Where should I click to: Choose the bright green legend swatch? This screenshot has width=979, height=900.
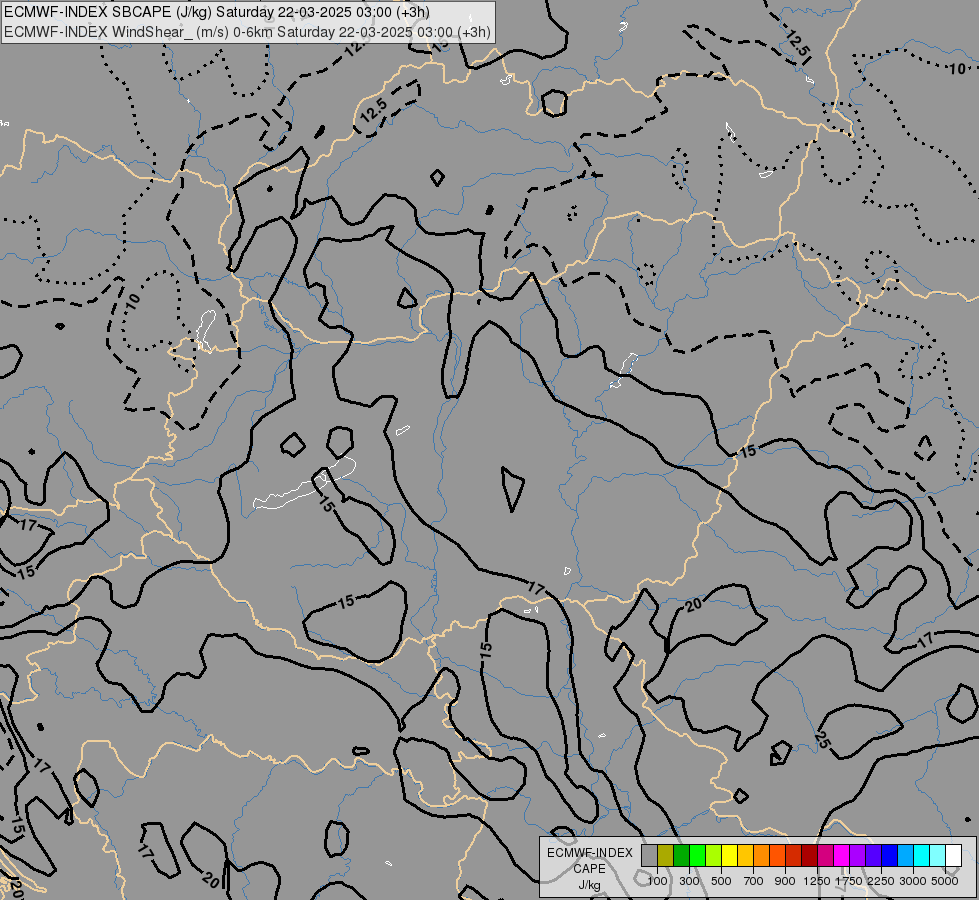click(x=697, y=856)
